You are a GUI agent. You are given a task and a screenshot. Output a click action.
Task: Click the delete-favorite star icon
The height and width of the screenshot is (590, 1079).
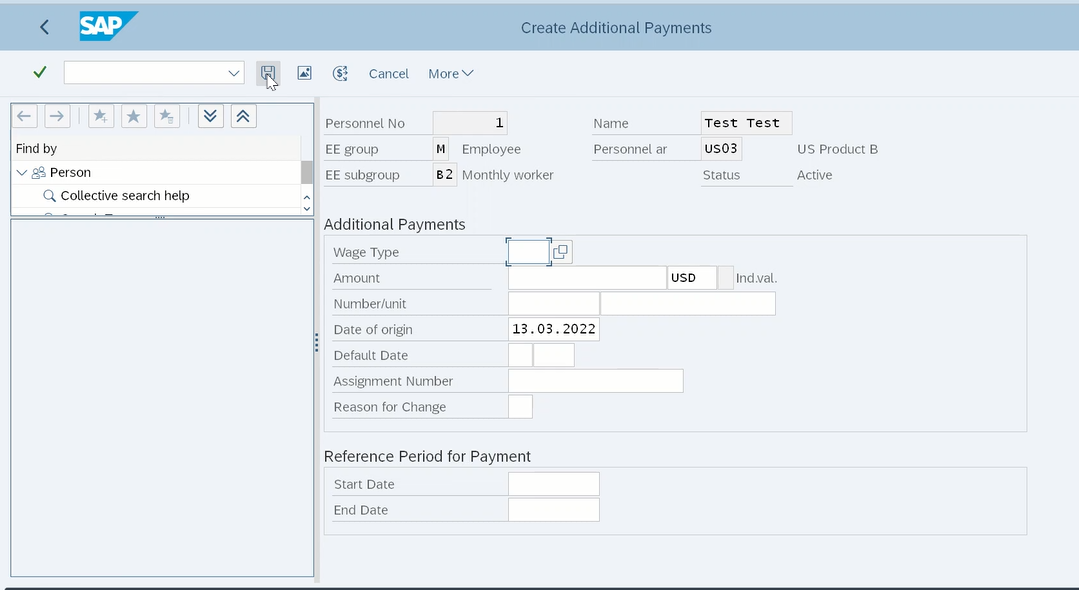click(x=166, y=116)
